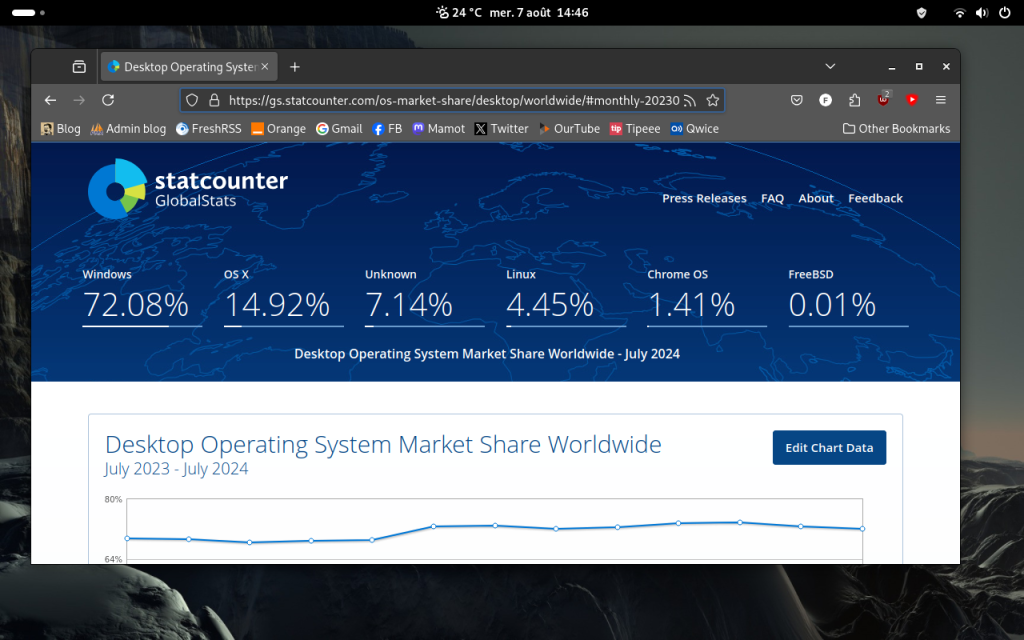Screen dimensions: 1024x640
Task: Go to Press Releases
Action: point(704,199)
